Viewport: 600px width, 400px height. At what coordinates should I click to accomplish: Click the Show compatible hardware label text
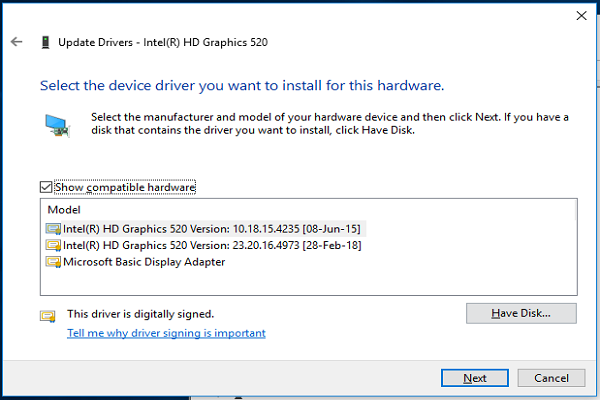pyautogui.click(x=125, y=187)
